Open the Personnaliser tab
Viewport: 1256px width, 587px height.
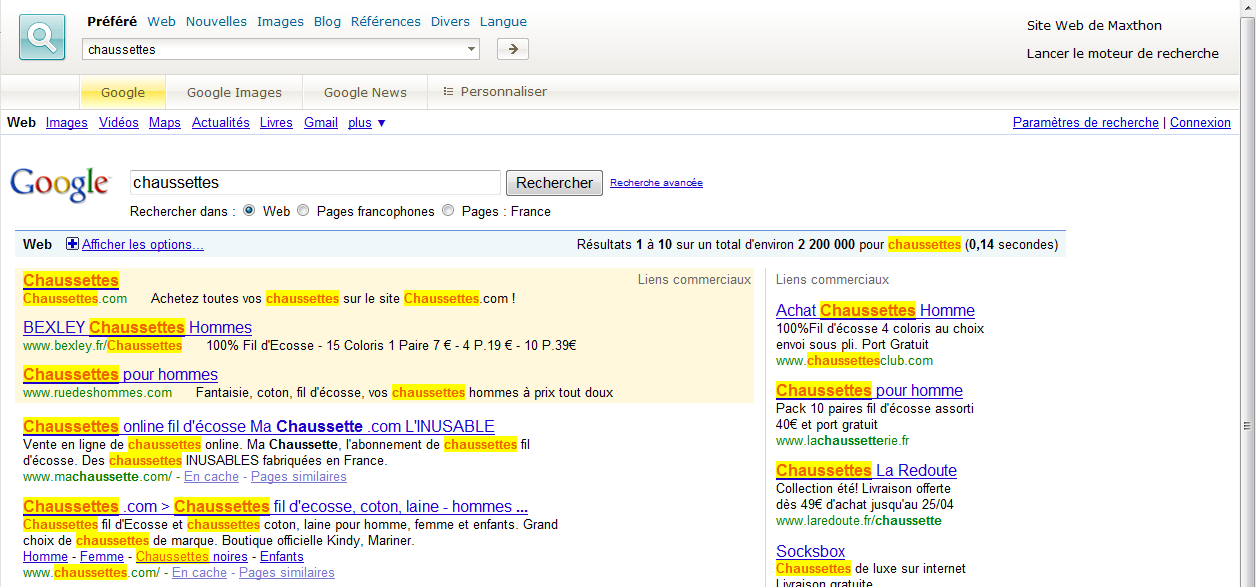click(495, 92)
